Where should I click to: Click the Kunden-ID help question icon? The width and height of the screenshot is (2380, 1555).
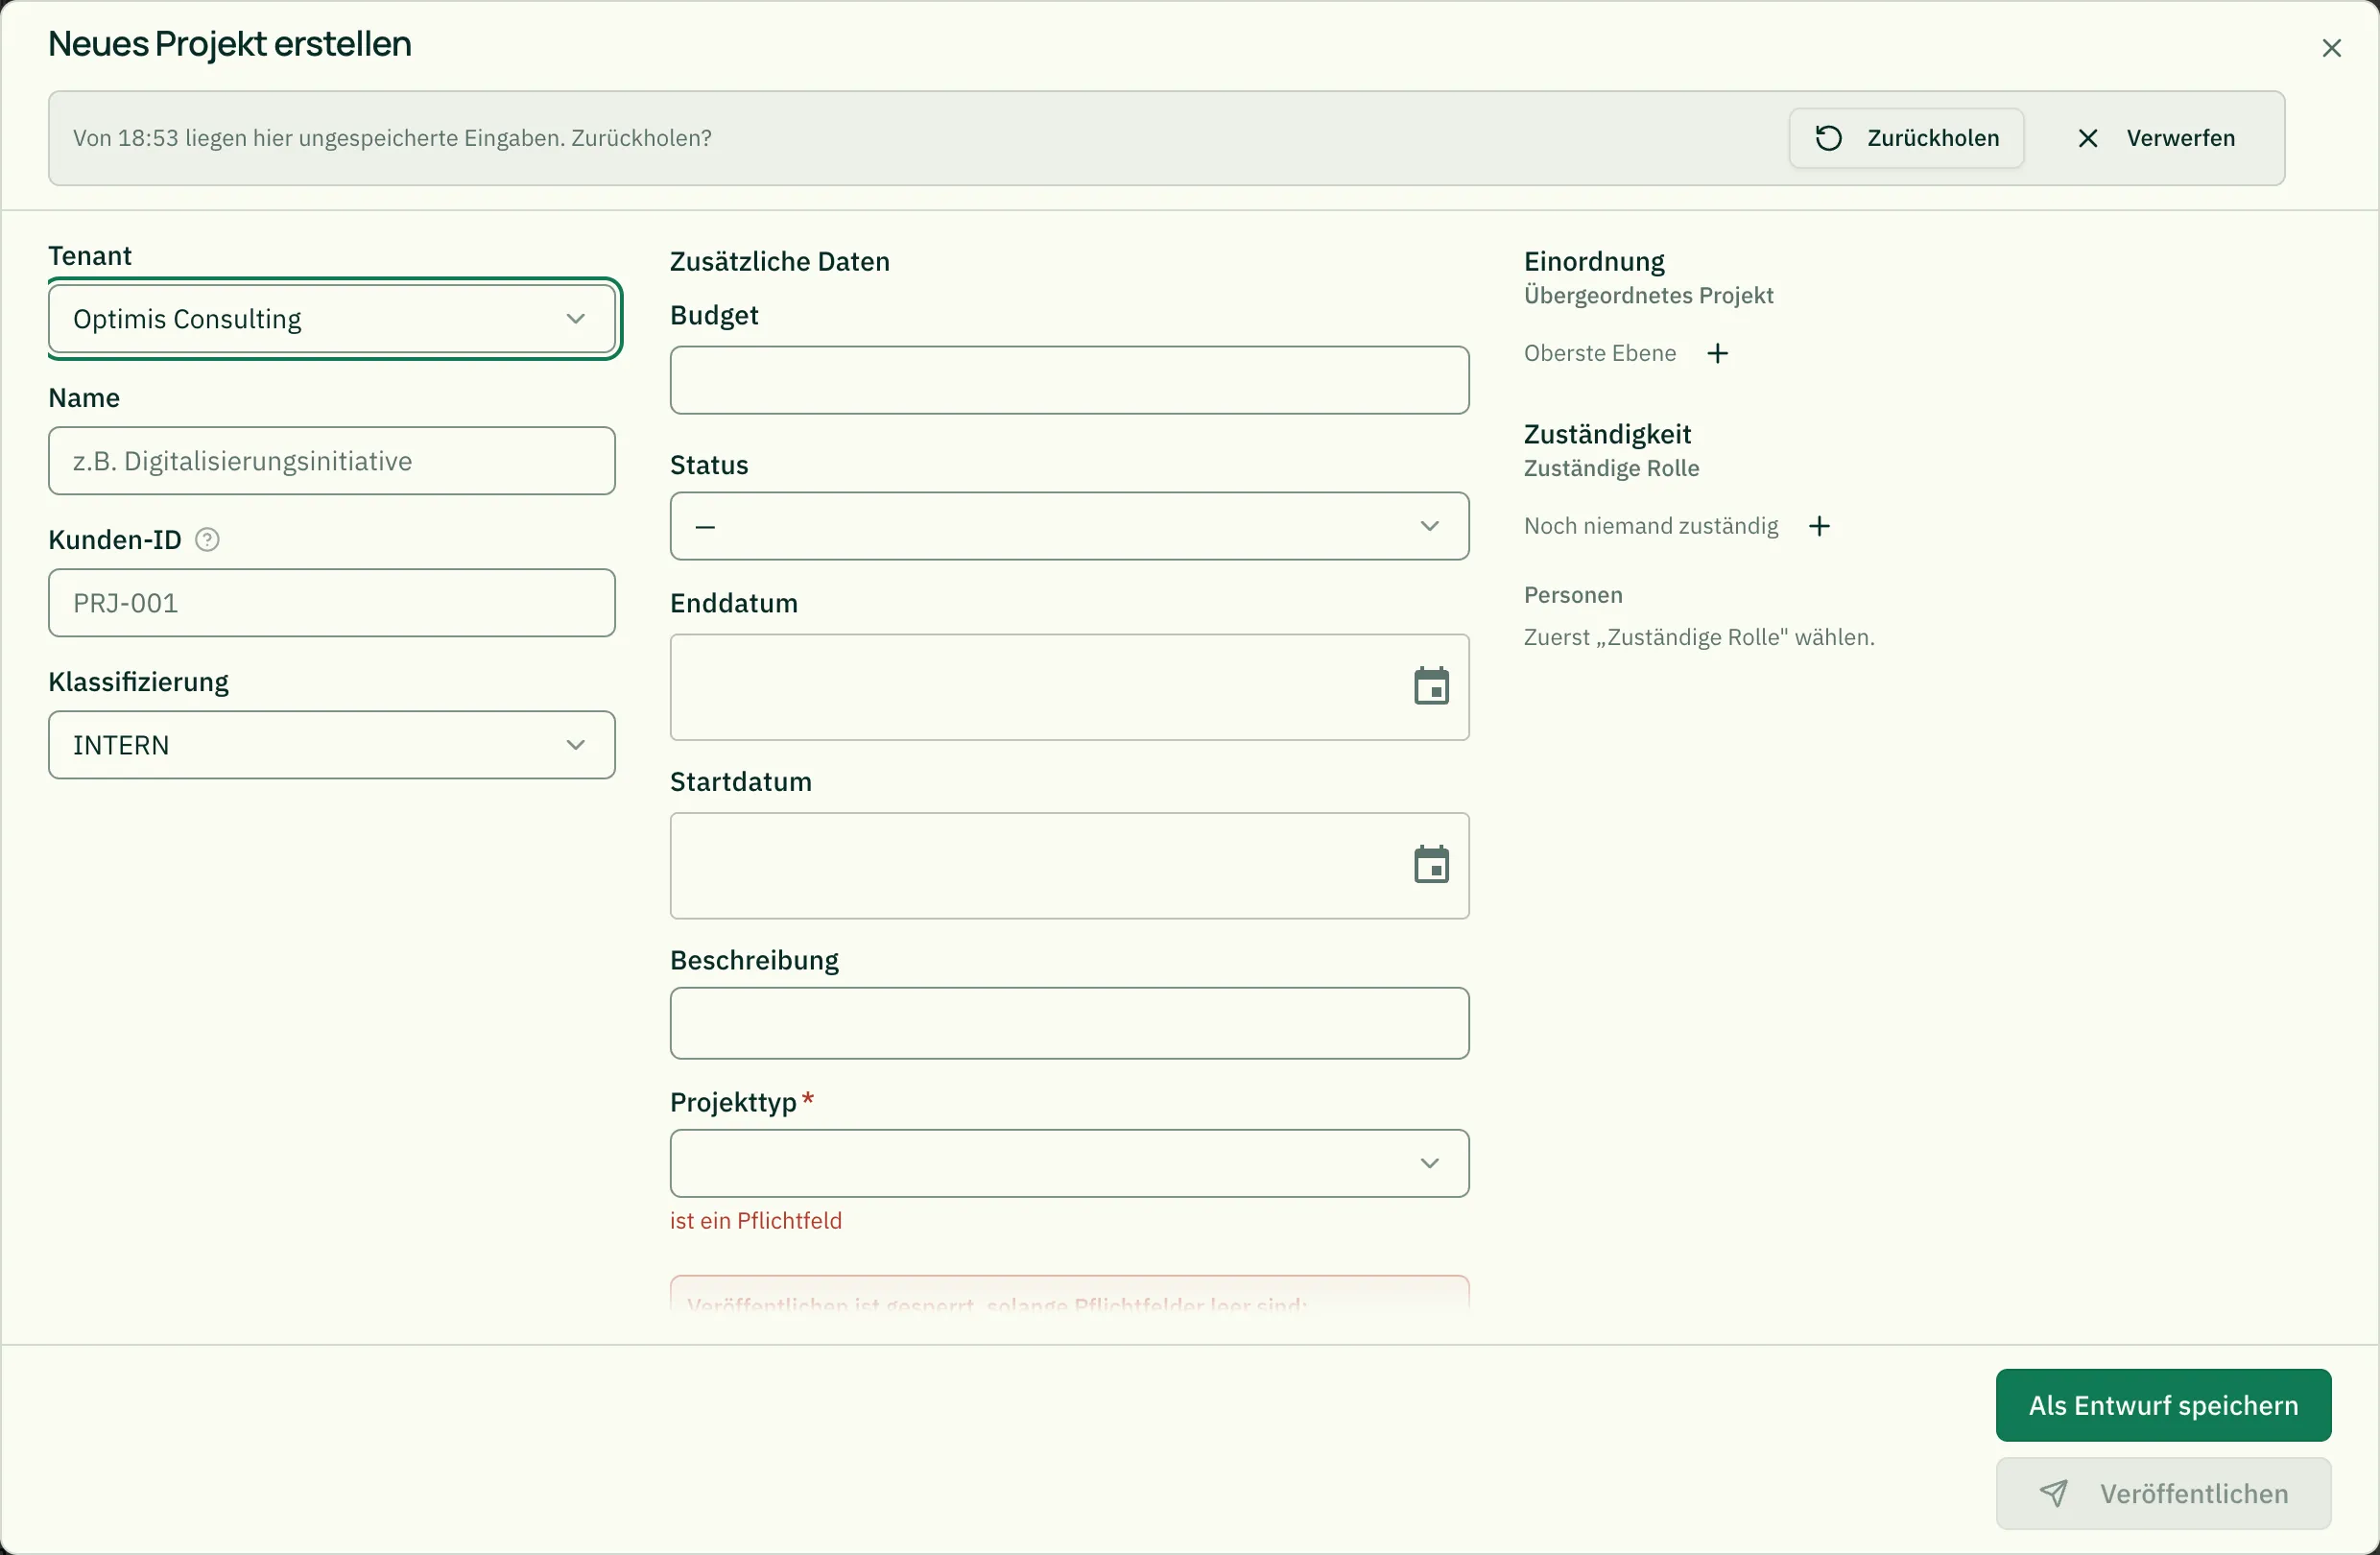[207, 540]
